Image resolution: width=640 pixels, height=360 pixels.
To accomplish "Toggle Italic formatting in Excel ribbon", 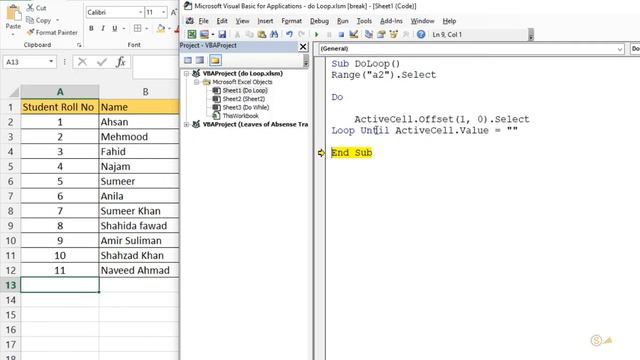I will [103, 28].
